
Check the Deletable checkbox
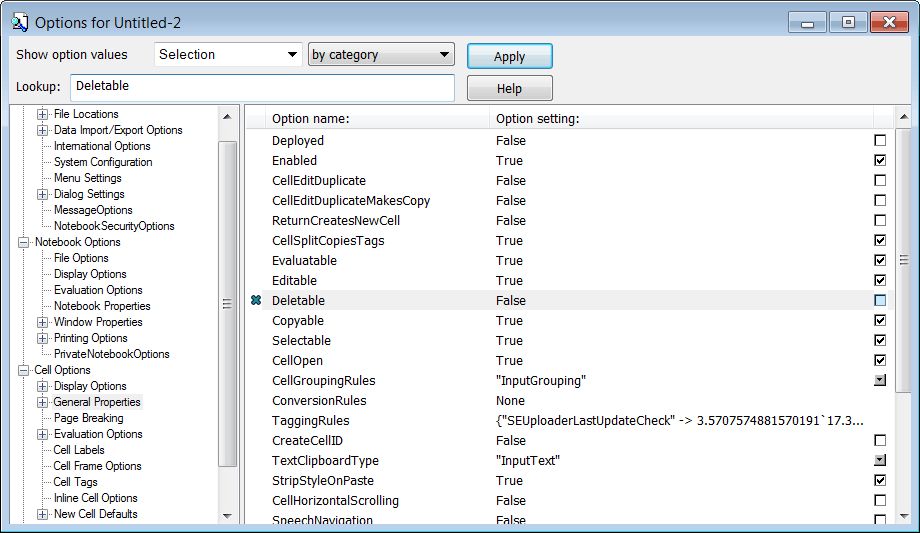click(x=880, y=301)
